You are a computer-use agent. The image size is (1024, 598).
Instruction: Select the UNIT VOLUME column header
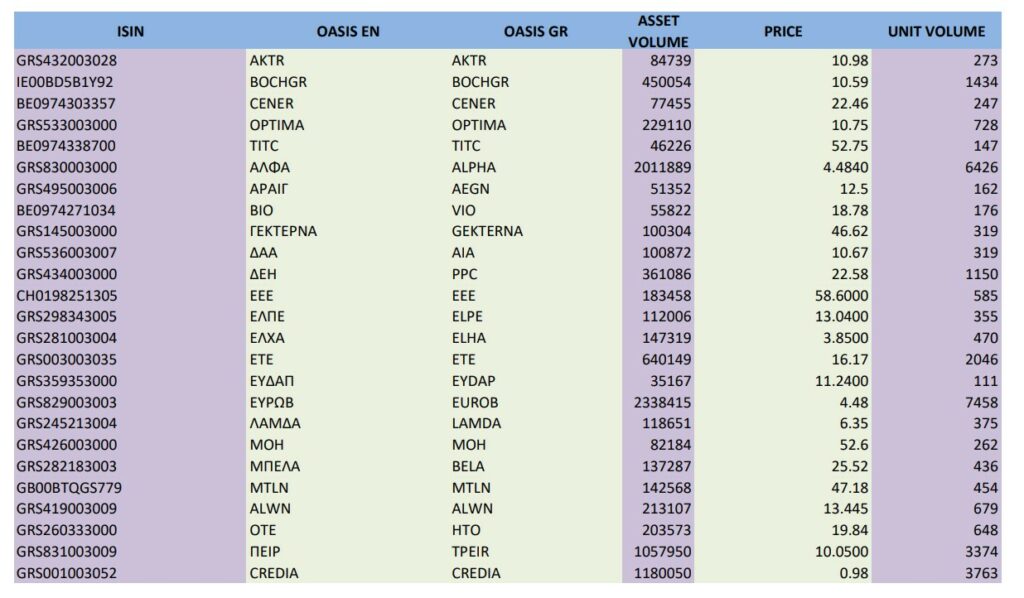(x=936, y=31)
